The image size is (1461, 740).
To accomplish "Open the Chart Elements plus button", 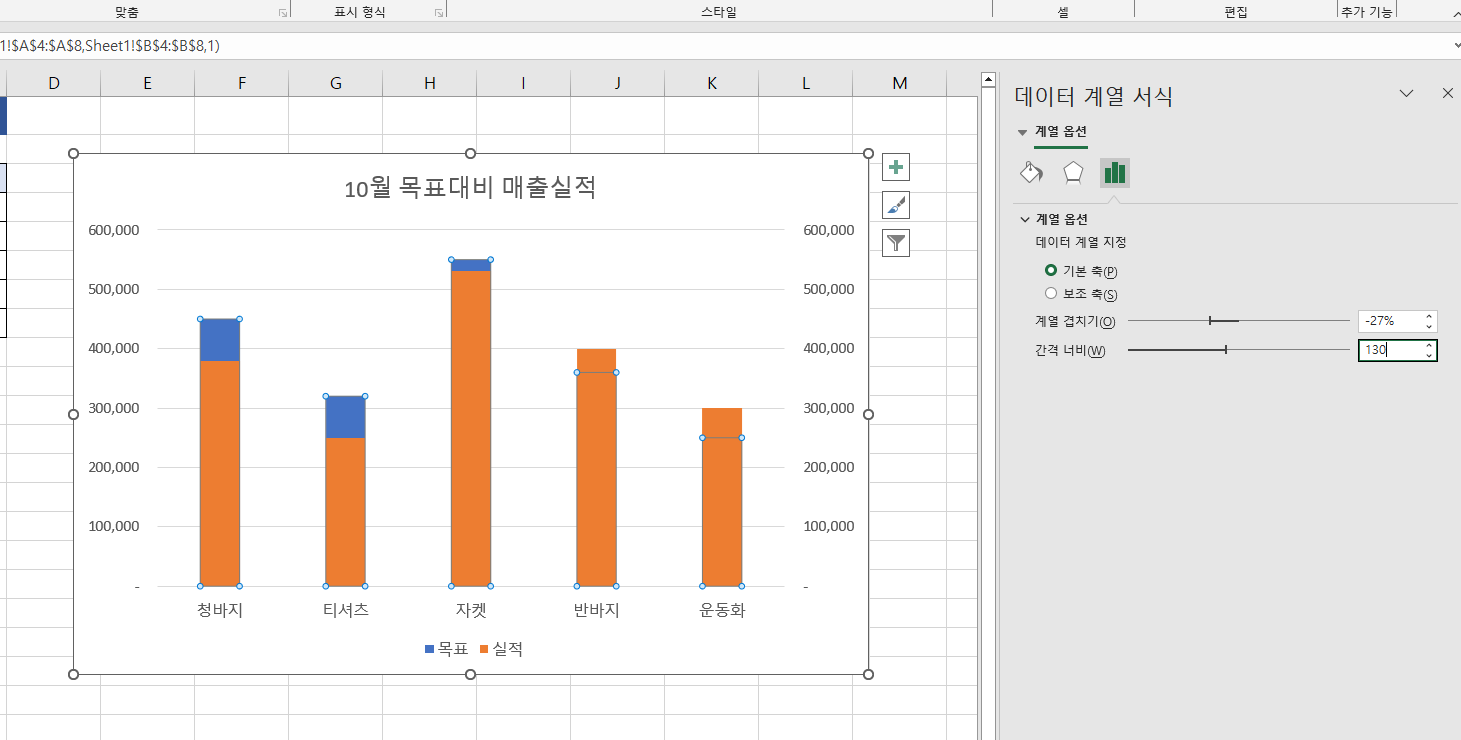I will (x=896, y=168).
